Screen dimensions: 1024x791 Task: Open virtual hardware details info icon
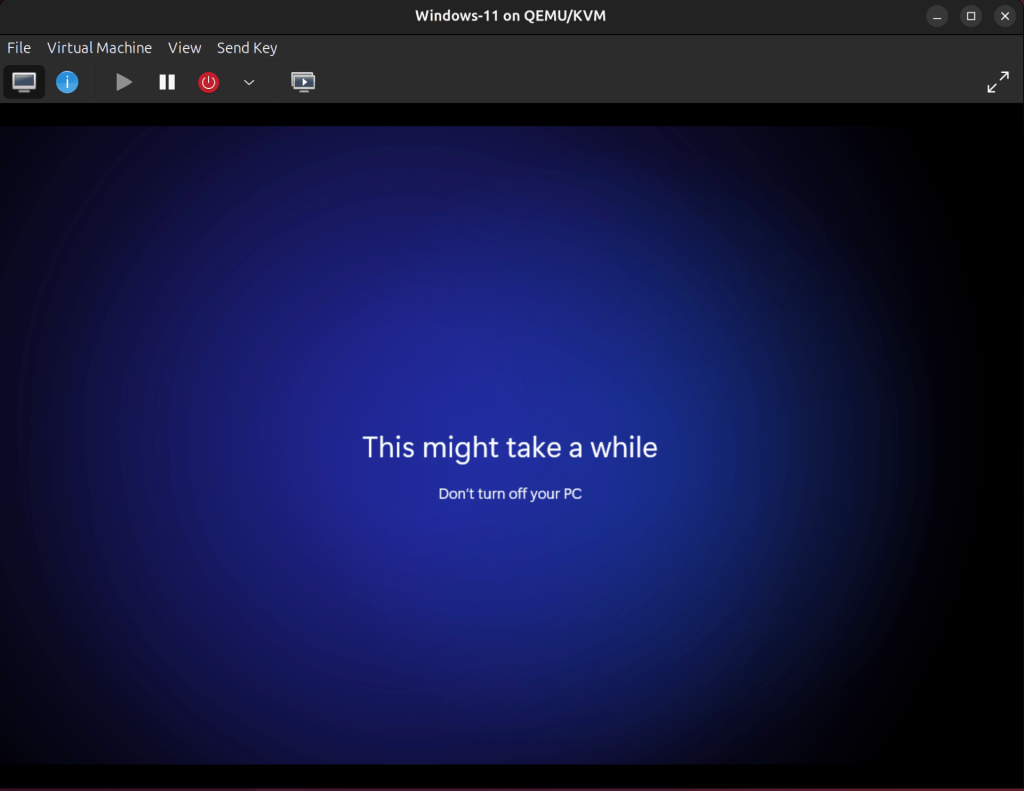click(x=67, y=82)
